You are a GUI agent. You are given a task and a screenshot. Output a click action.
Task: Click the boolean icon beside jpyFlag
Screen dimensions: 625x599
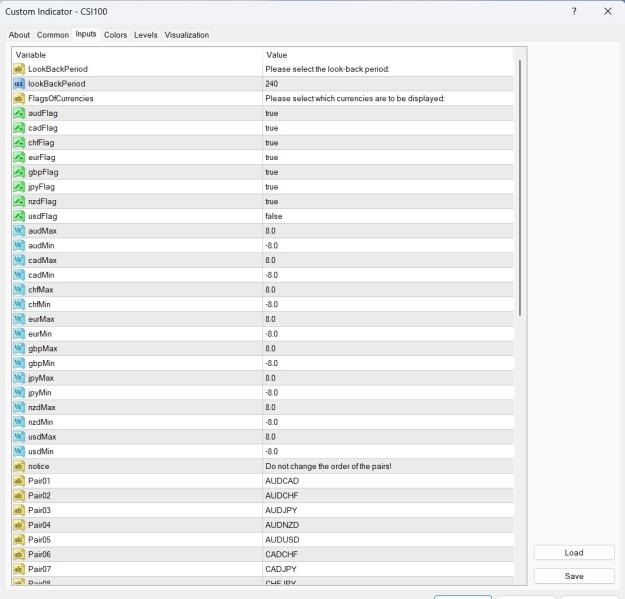pos(19,187)
